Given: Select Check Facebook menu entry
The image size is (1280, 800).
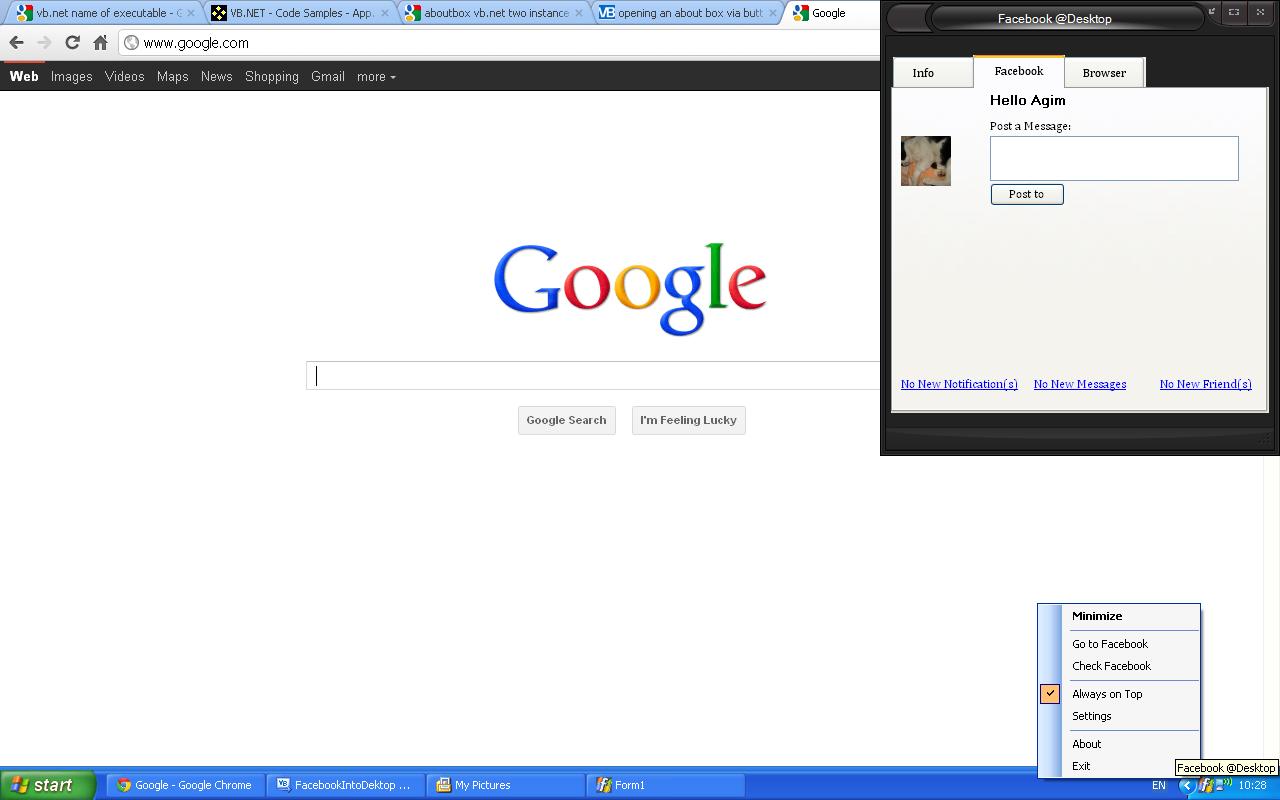Looking at the screenshot, I should 1119,666.
